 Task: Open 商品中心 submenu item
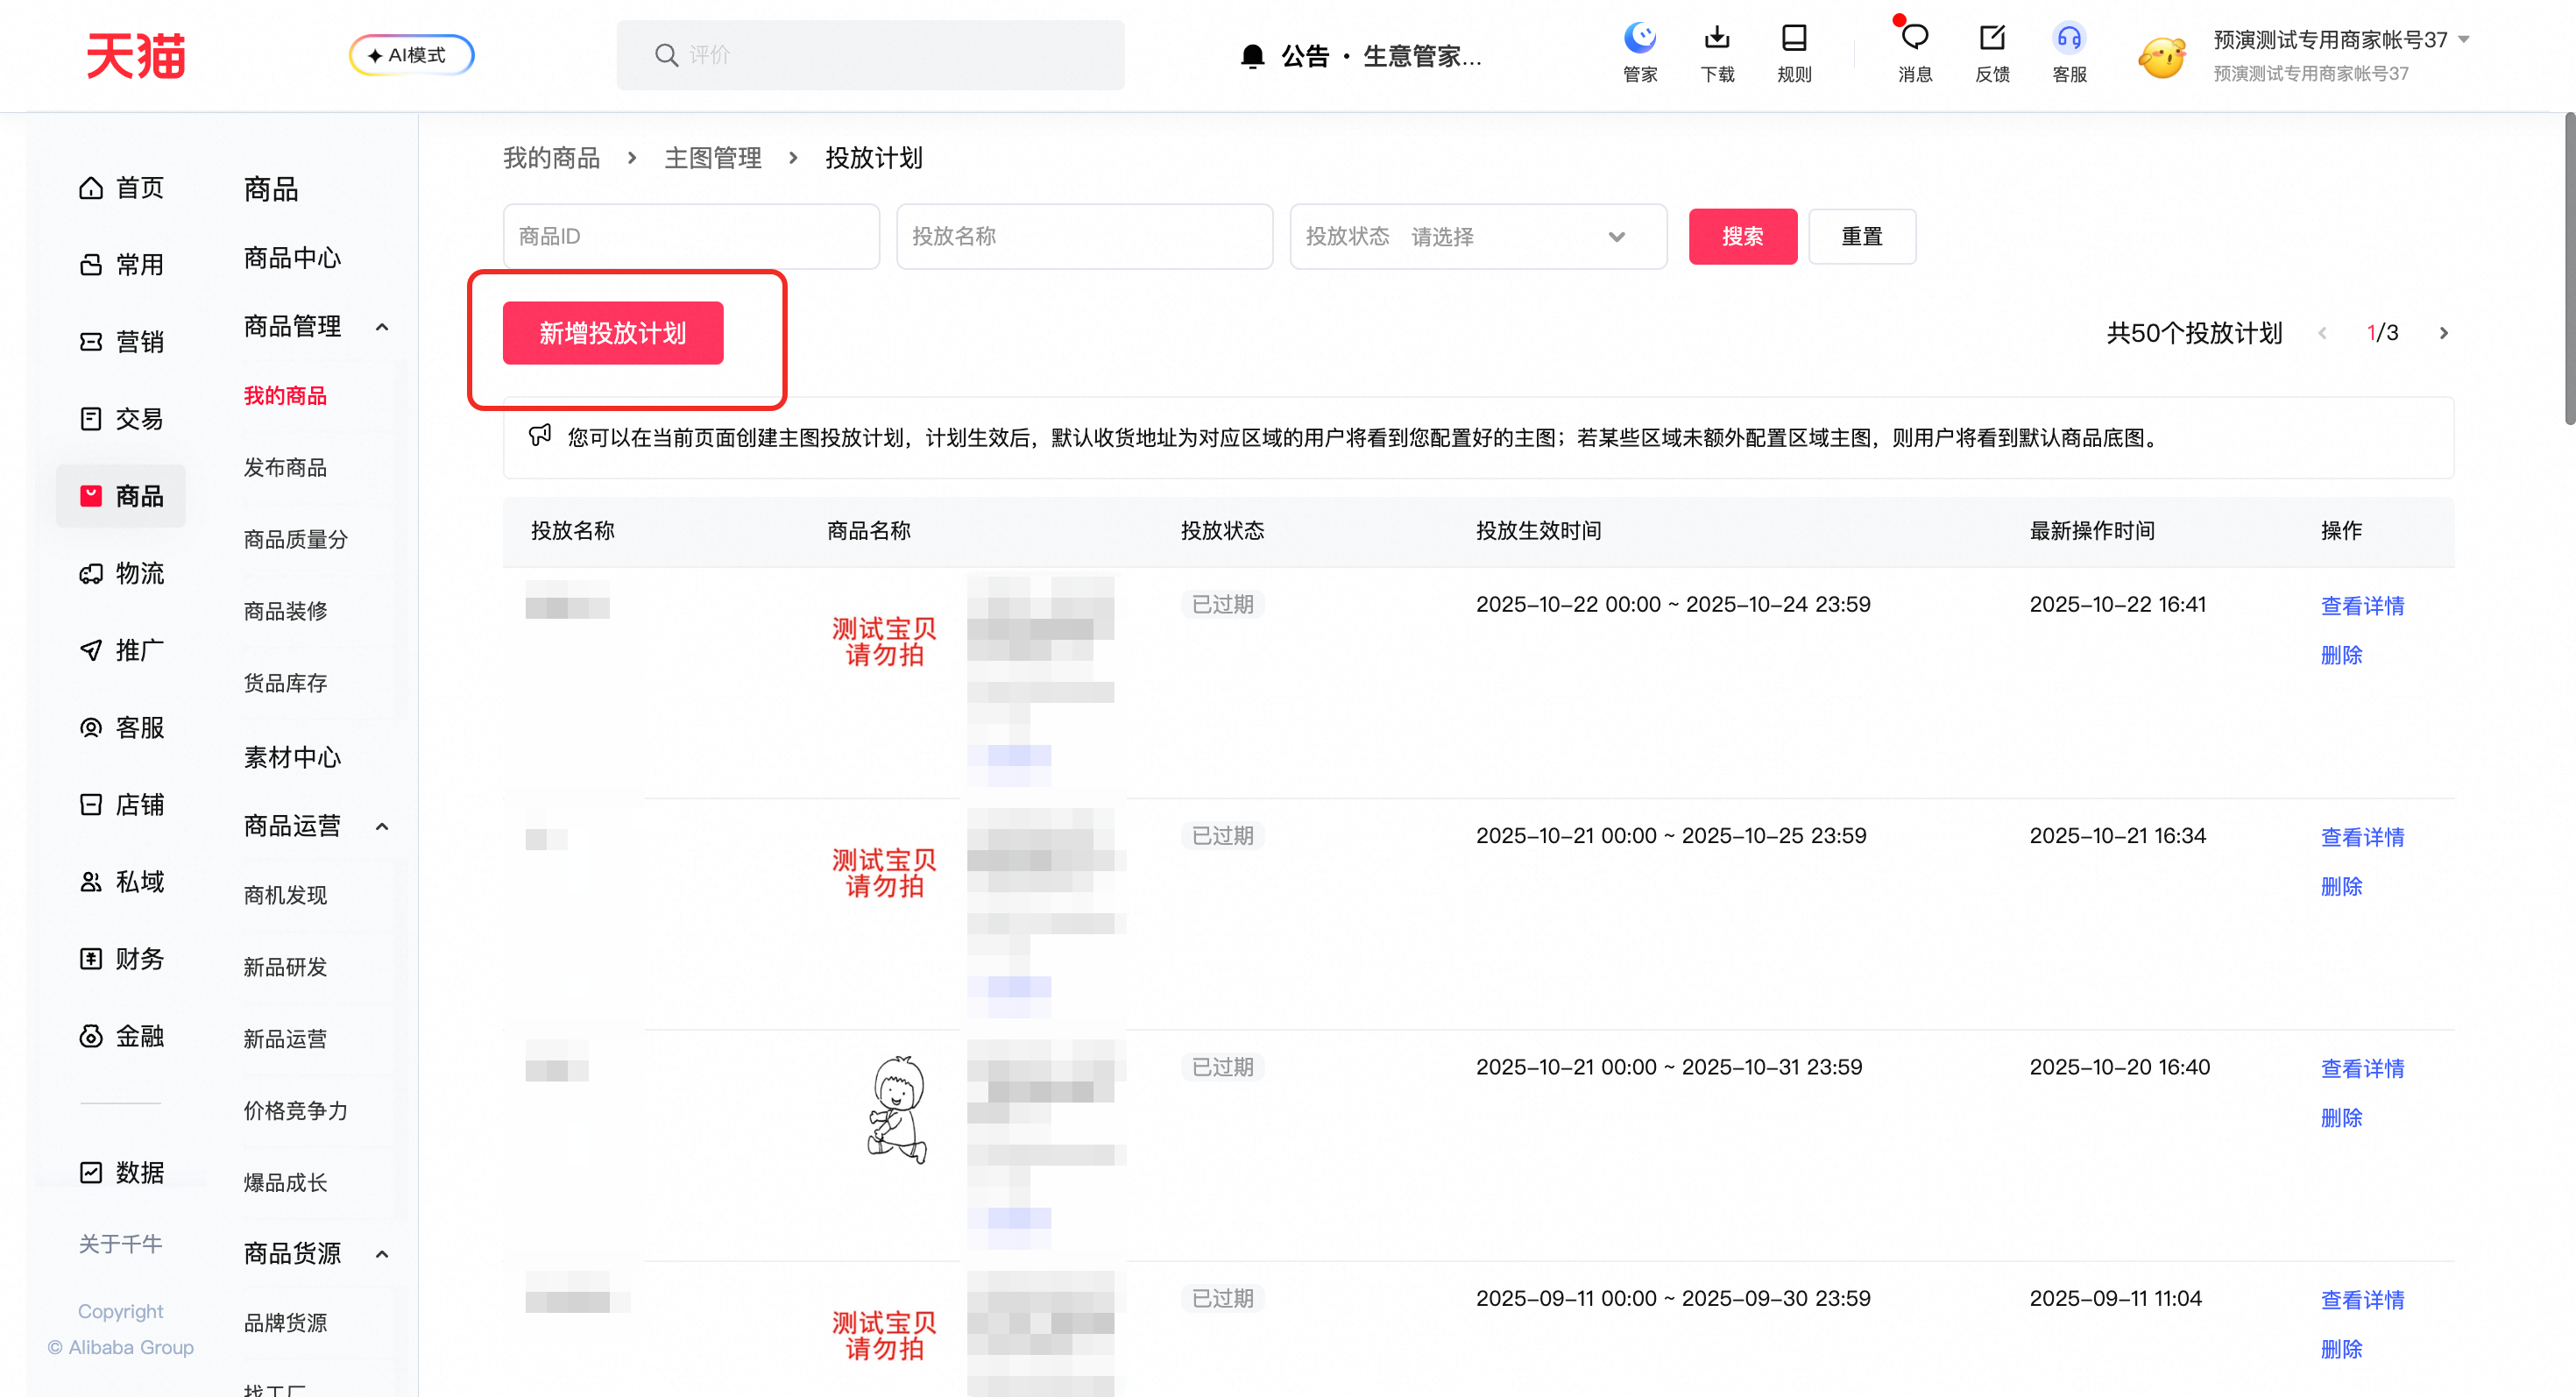click(x=292, y=258)
